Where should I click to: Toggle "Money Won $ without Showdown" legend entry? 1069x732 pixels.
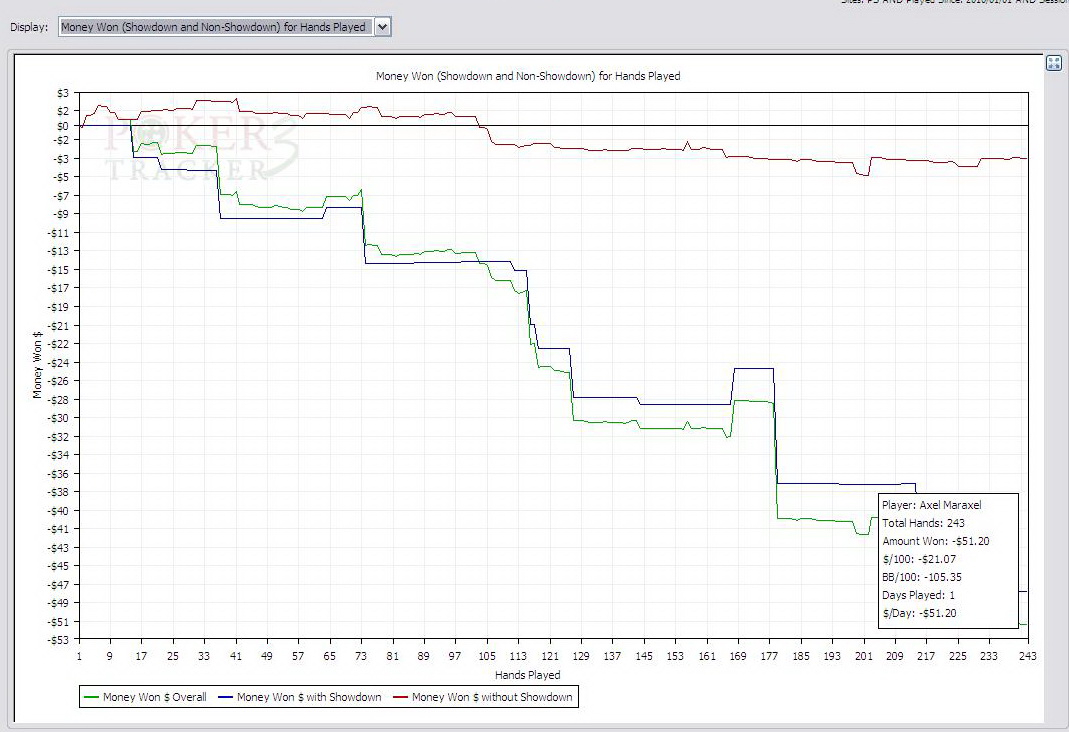492,697
